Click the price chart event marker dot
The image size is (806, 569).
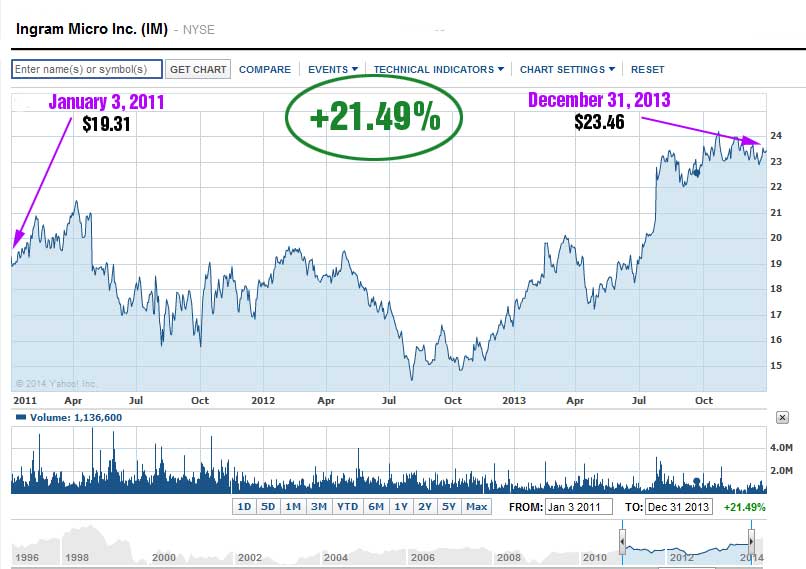[697, 173]
